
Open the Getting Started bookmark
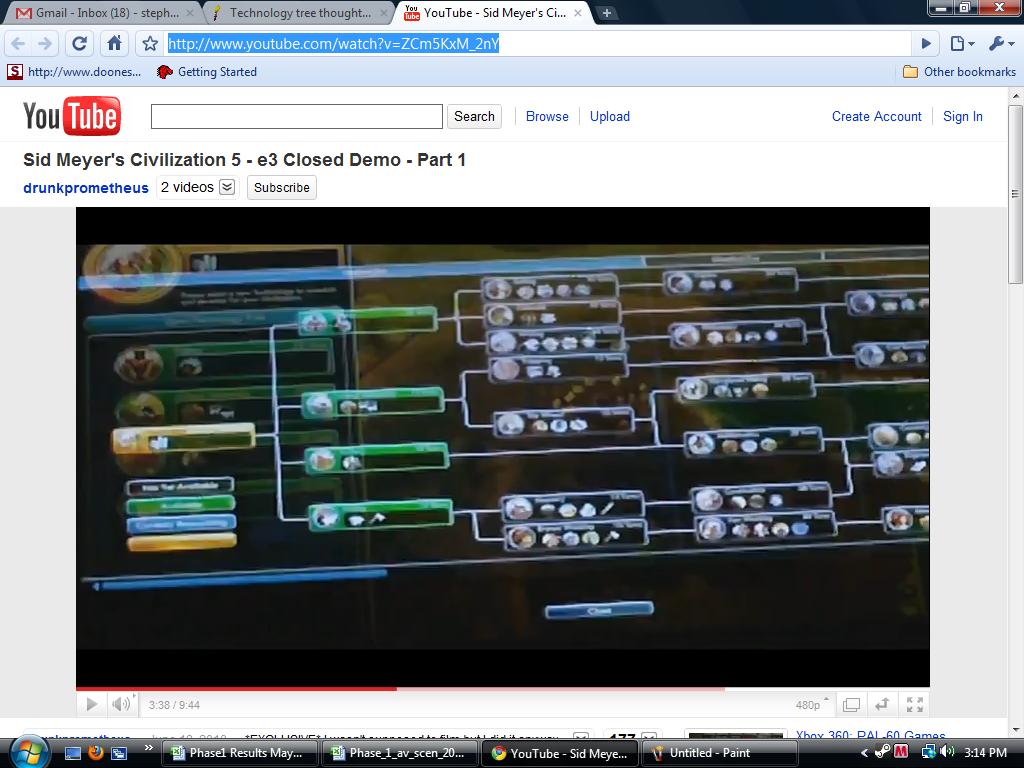pos(207,72)
